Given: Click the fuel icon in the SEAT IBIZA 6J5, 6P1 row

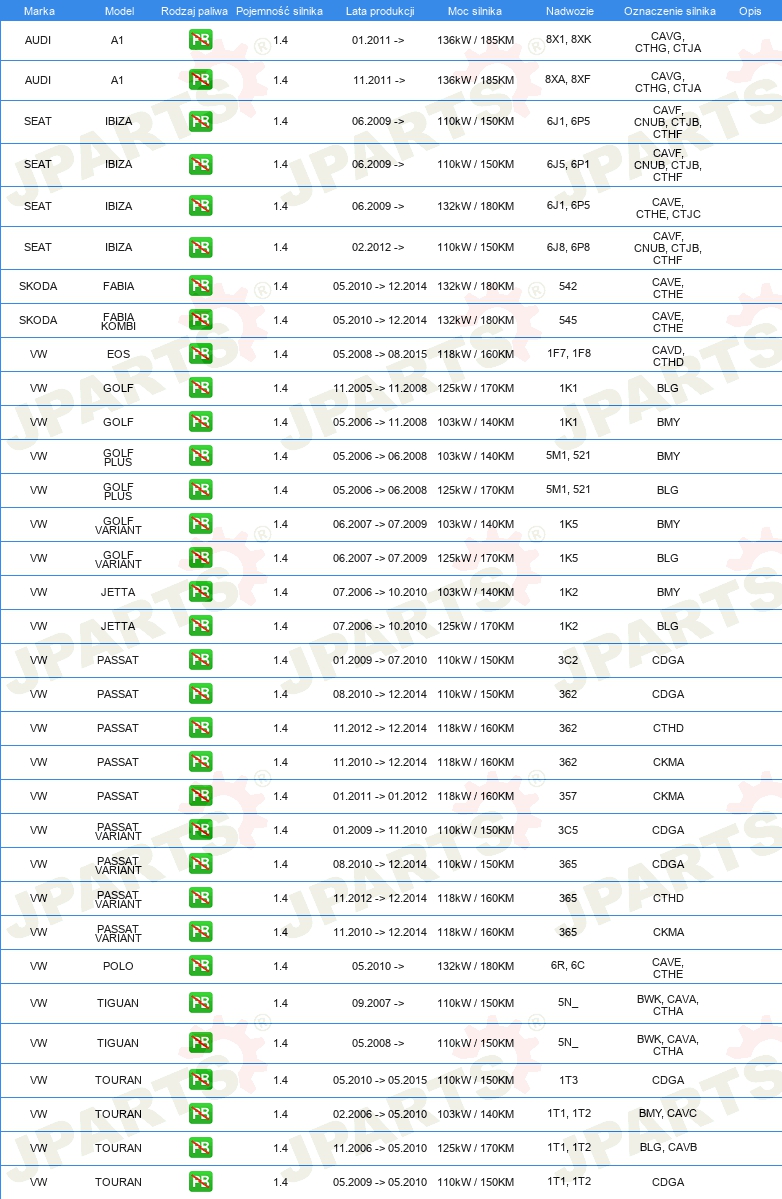Looking at the screenshot, I should 200,164.
